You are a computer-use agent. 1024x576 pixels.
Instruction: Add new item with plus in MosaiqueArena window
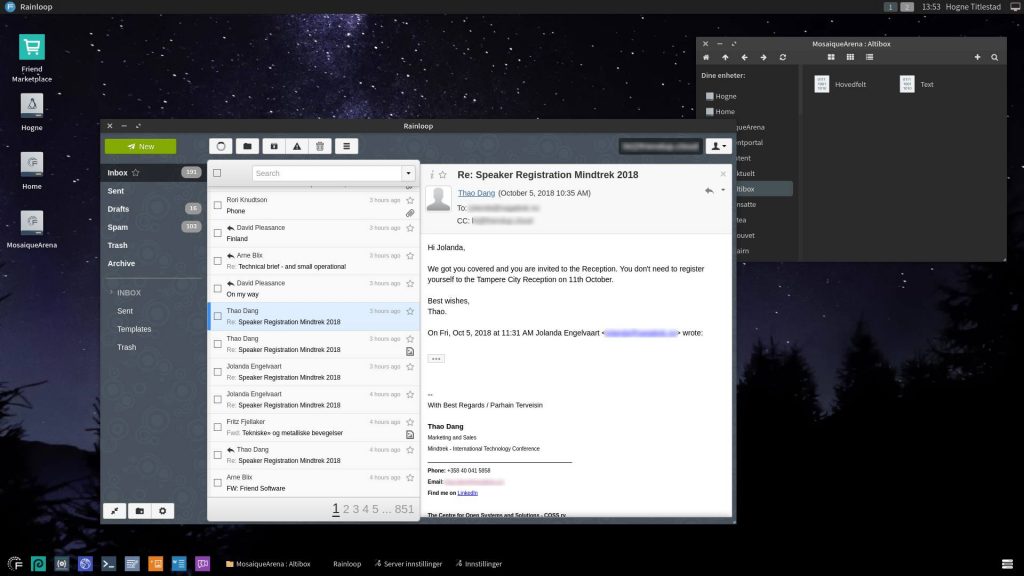[x=978, y=57]
